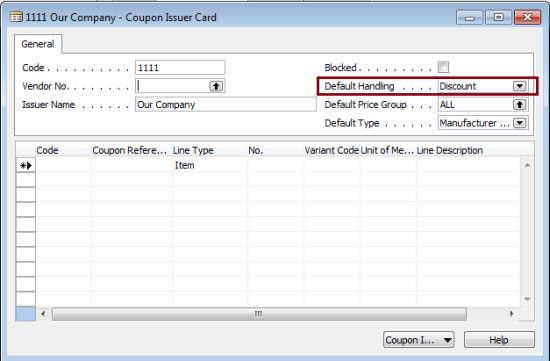Click into the Issuer Name field
The height and width of the screenshot is (361, 550).
(x=226, y=105)
